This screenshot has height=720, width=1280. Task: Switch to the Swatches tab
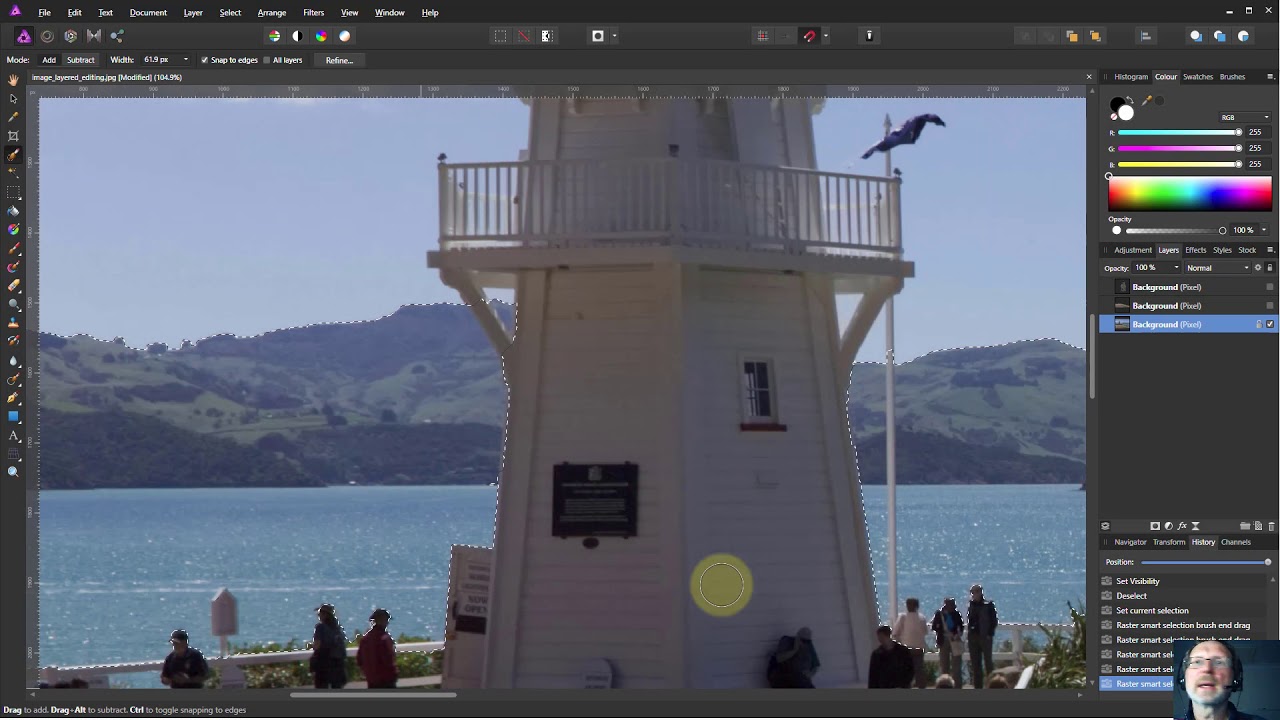pyautogui.click(x=1198, y=77)
